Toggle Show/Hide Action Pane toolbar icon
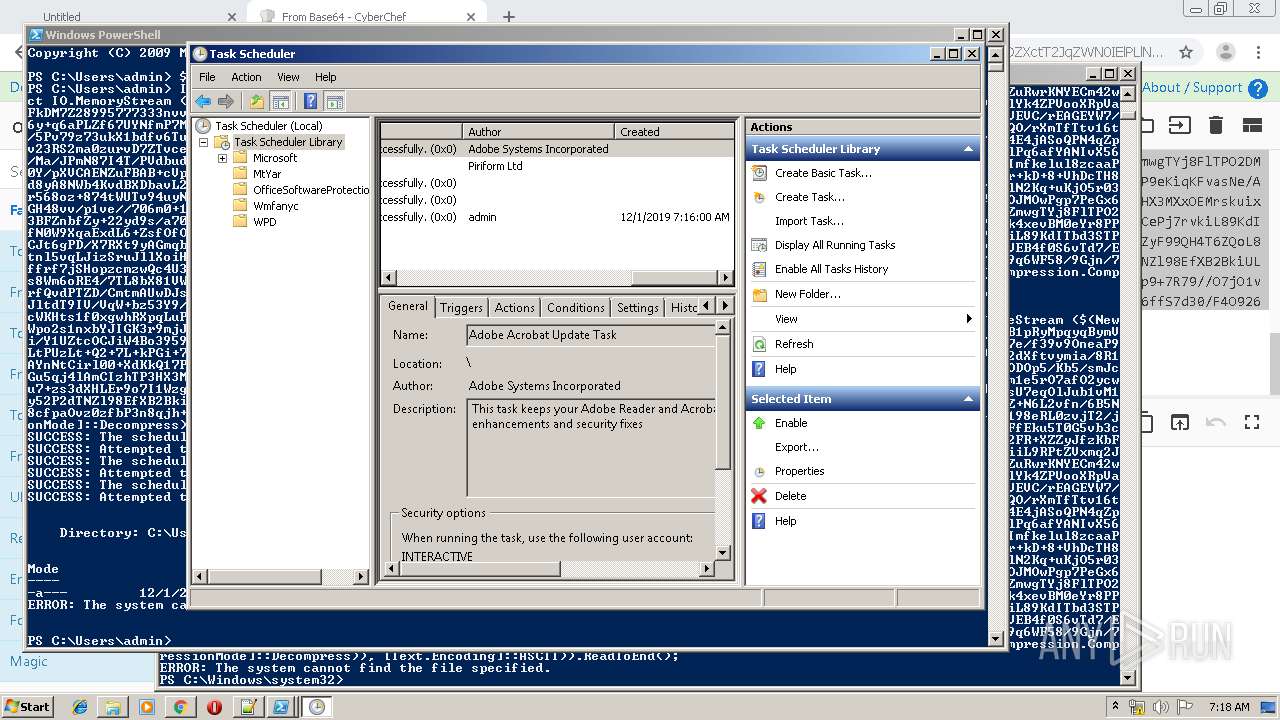Viewport: 1280px width, 720px height. tap(334, 101)
